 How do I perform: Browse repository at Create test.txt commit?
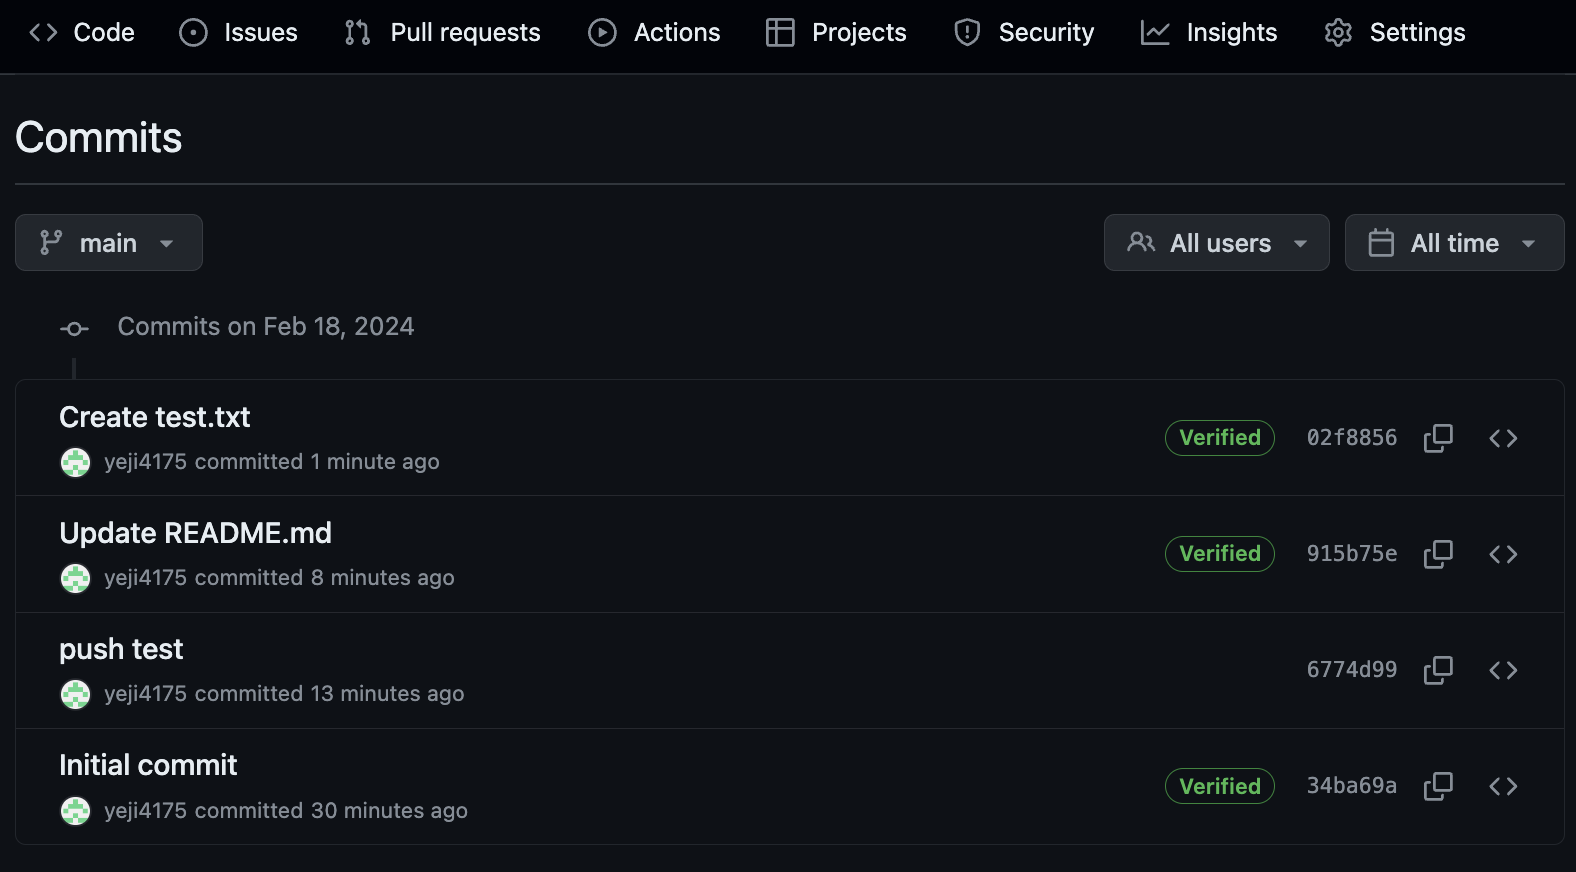click(x=1503, y=438)
